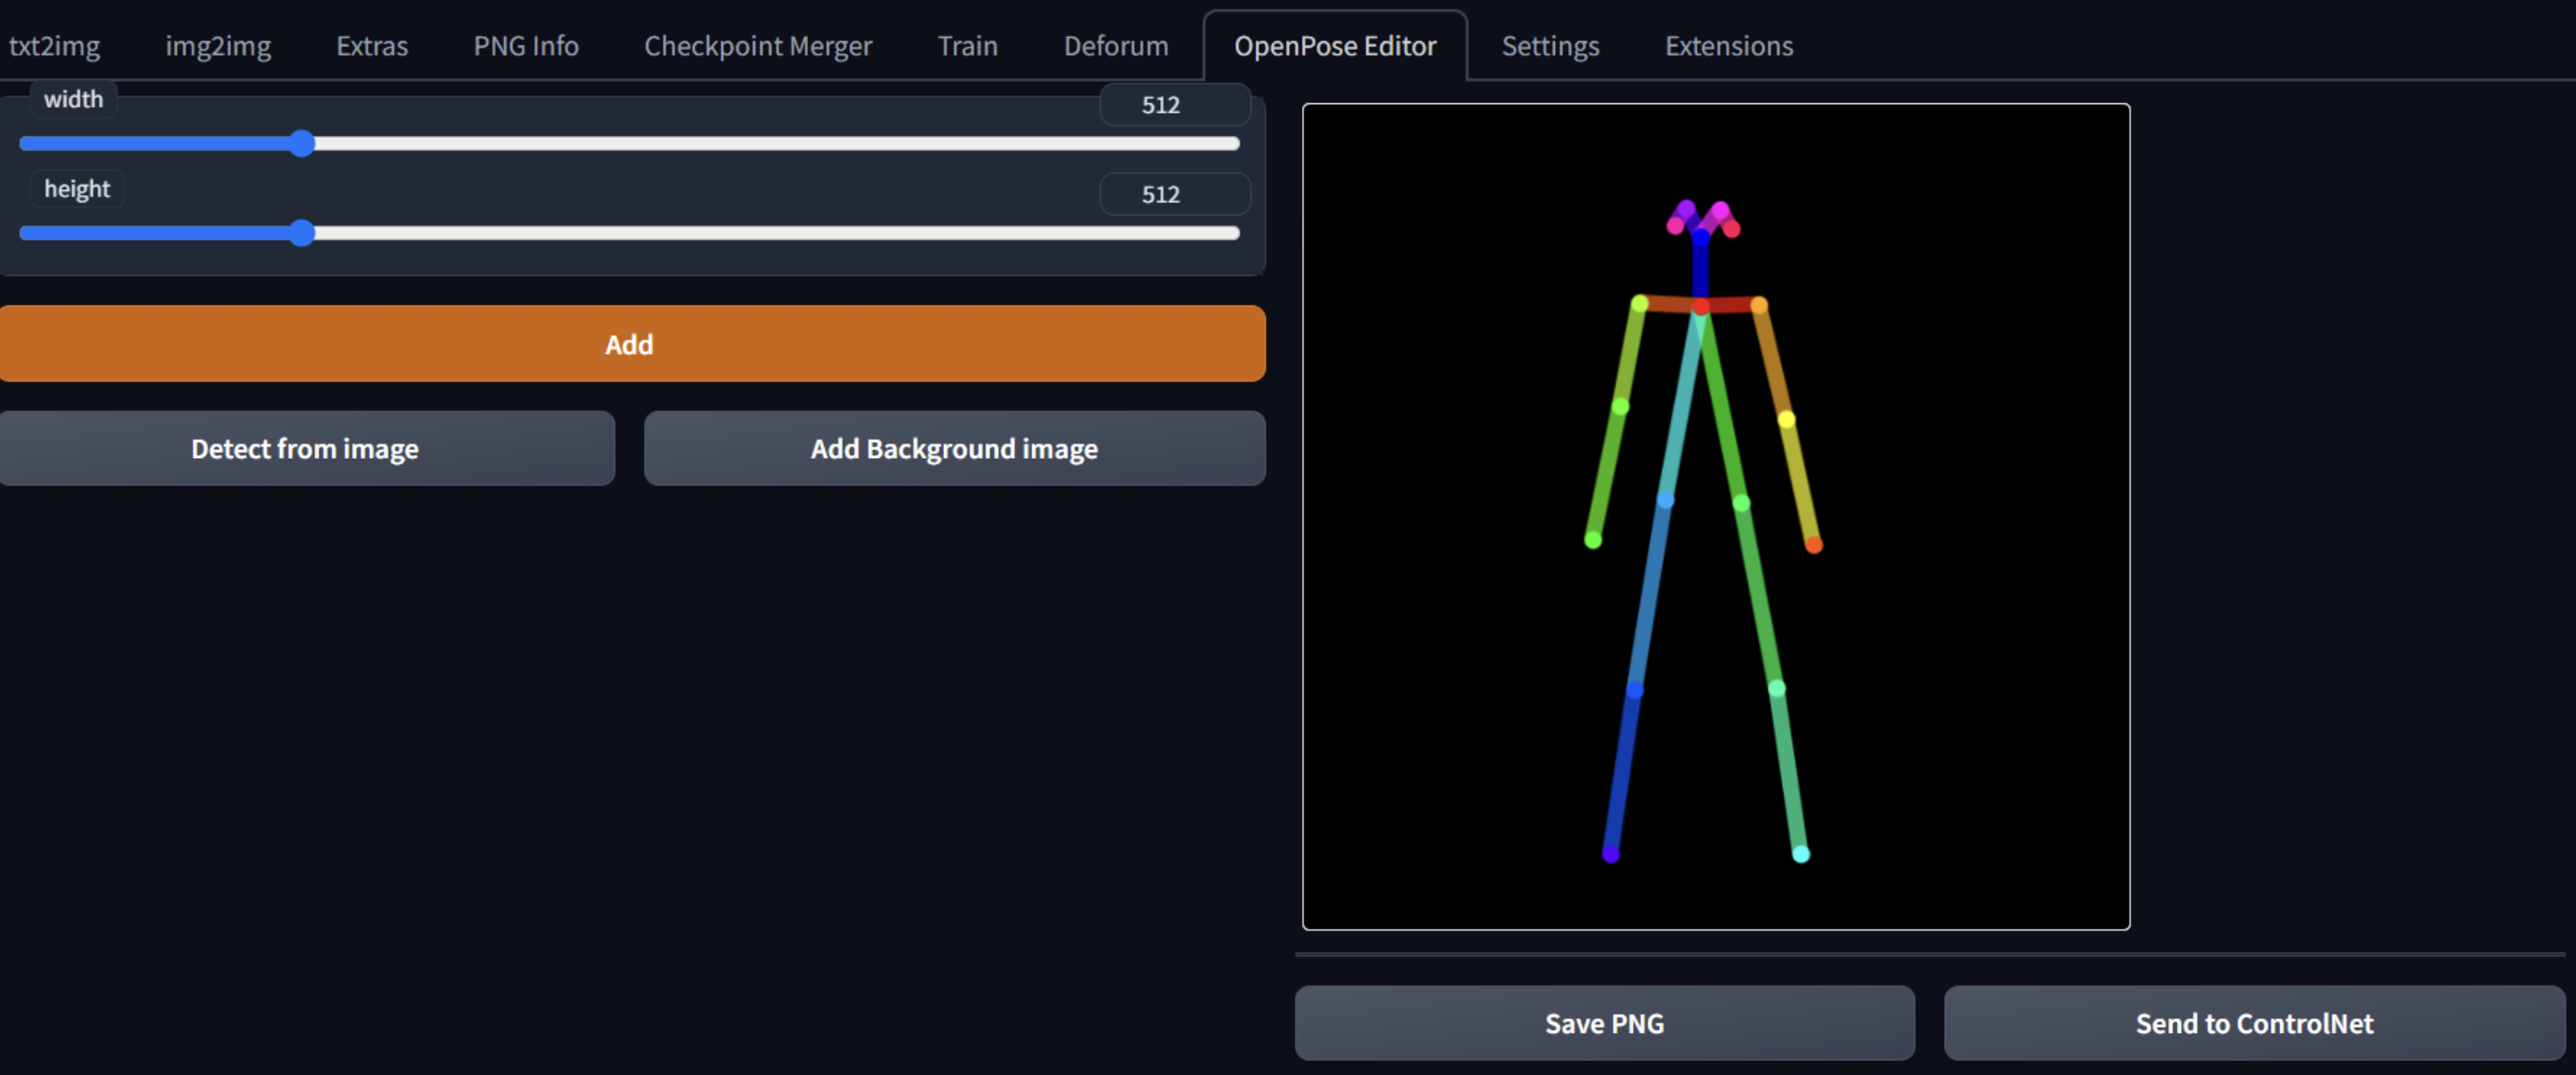
Task: Select the cyan ankle keypoint on the skeleton
Action: click(1801, 854)
